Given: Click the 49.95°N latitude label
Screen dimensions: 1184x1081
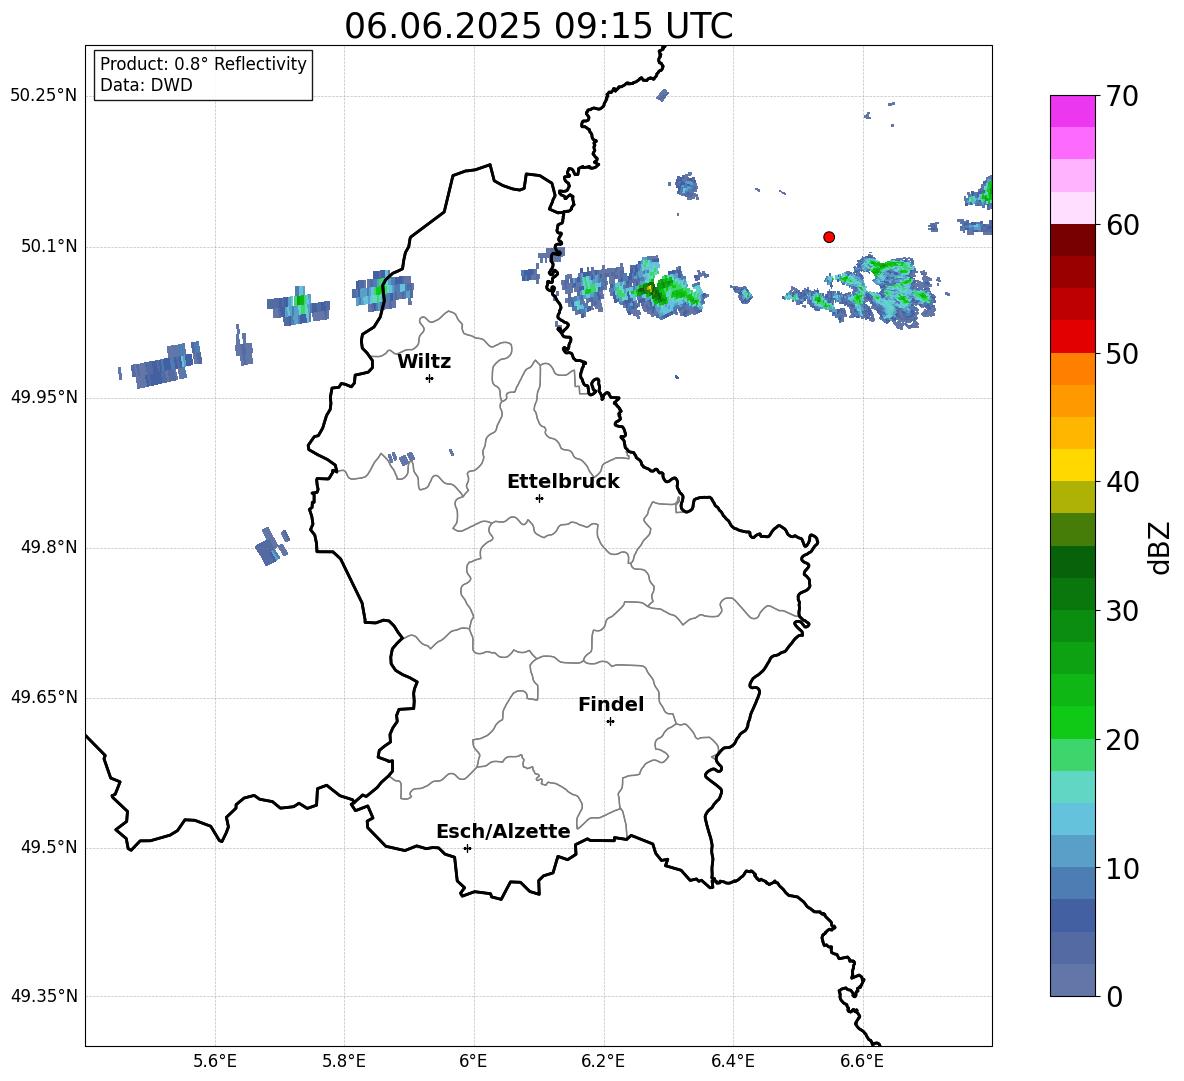Looking at the screenshot, I should click(44, 397).
